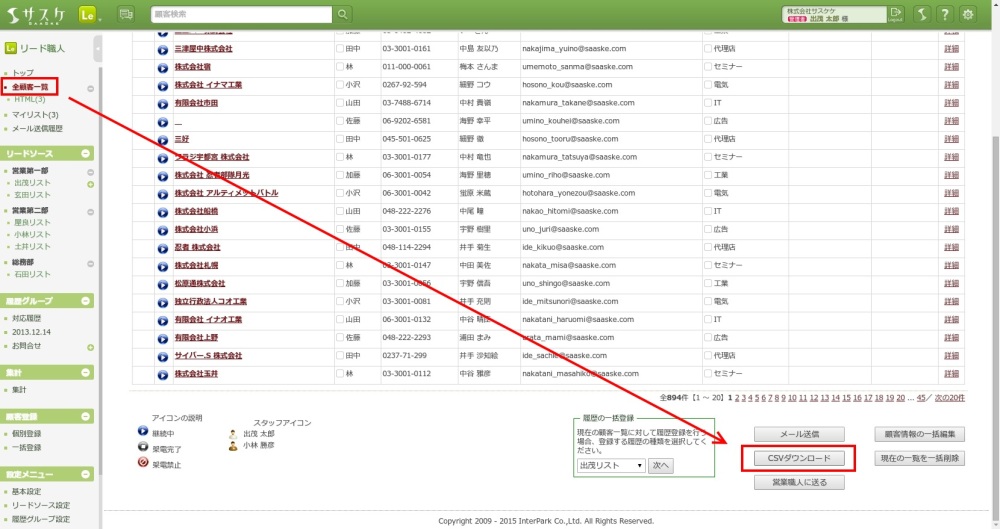This screenshot has height=529, width=1000.
Task: Tick the 田中 checkbox in 三津屋中株式会社 row
Action: (x=340, y=48)
